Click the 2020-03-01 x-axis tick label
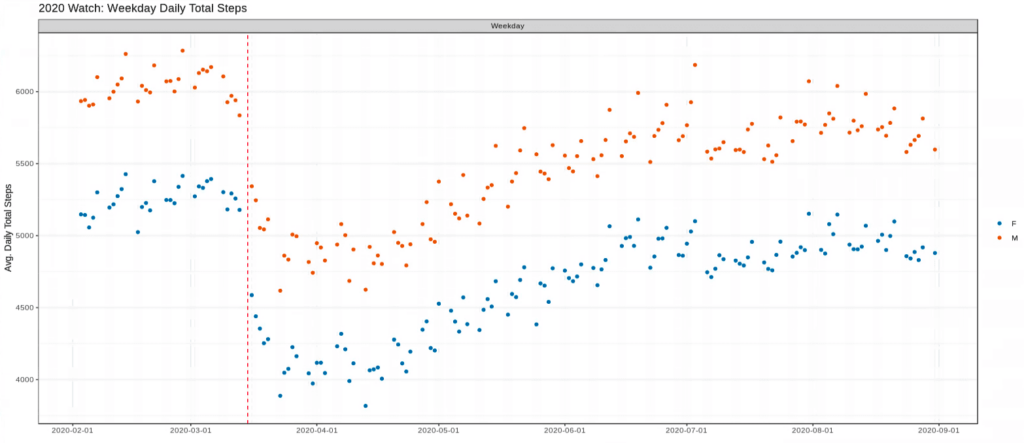This screenshot has height=443, width=1024. (190, 430)
